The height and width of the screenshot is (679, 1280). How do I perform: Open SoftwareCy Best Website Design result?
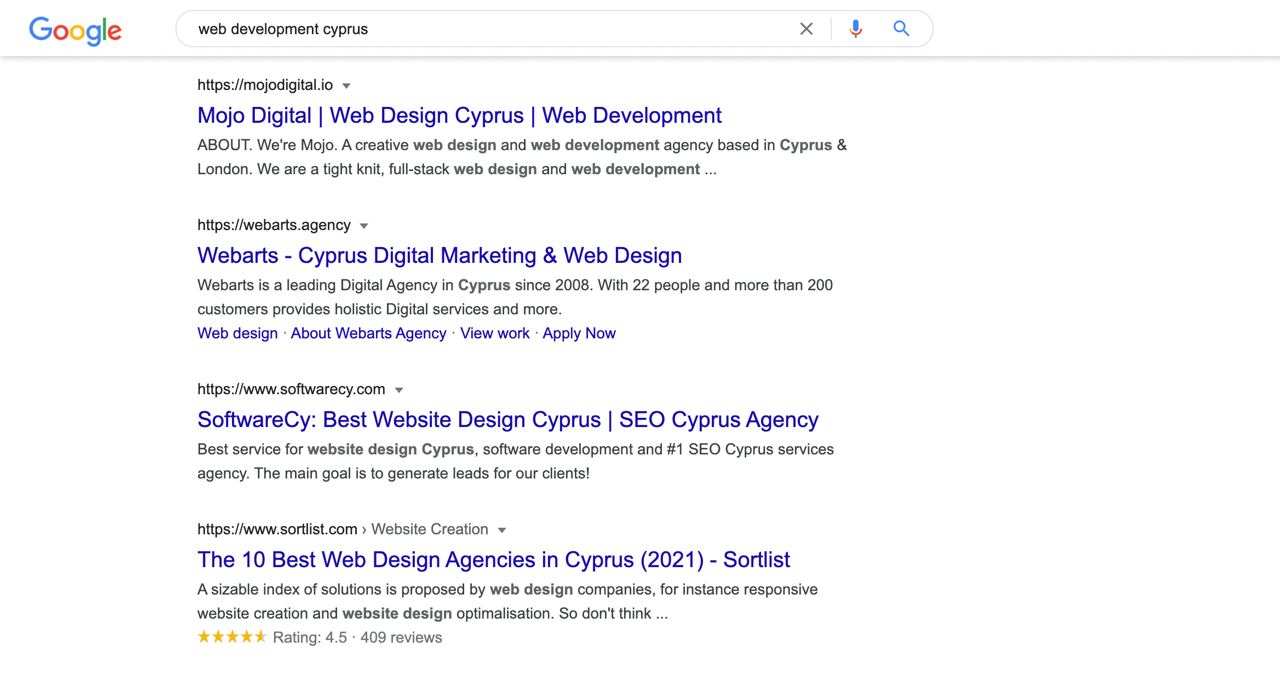508,419
